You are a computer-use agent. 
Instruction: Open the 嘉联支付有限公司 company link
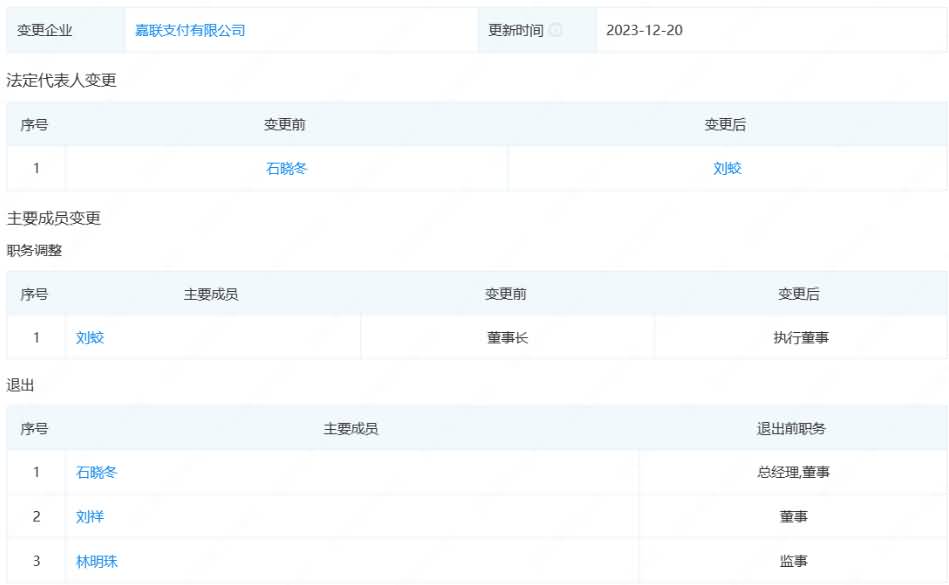[190, 30]
